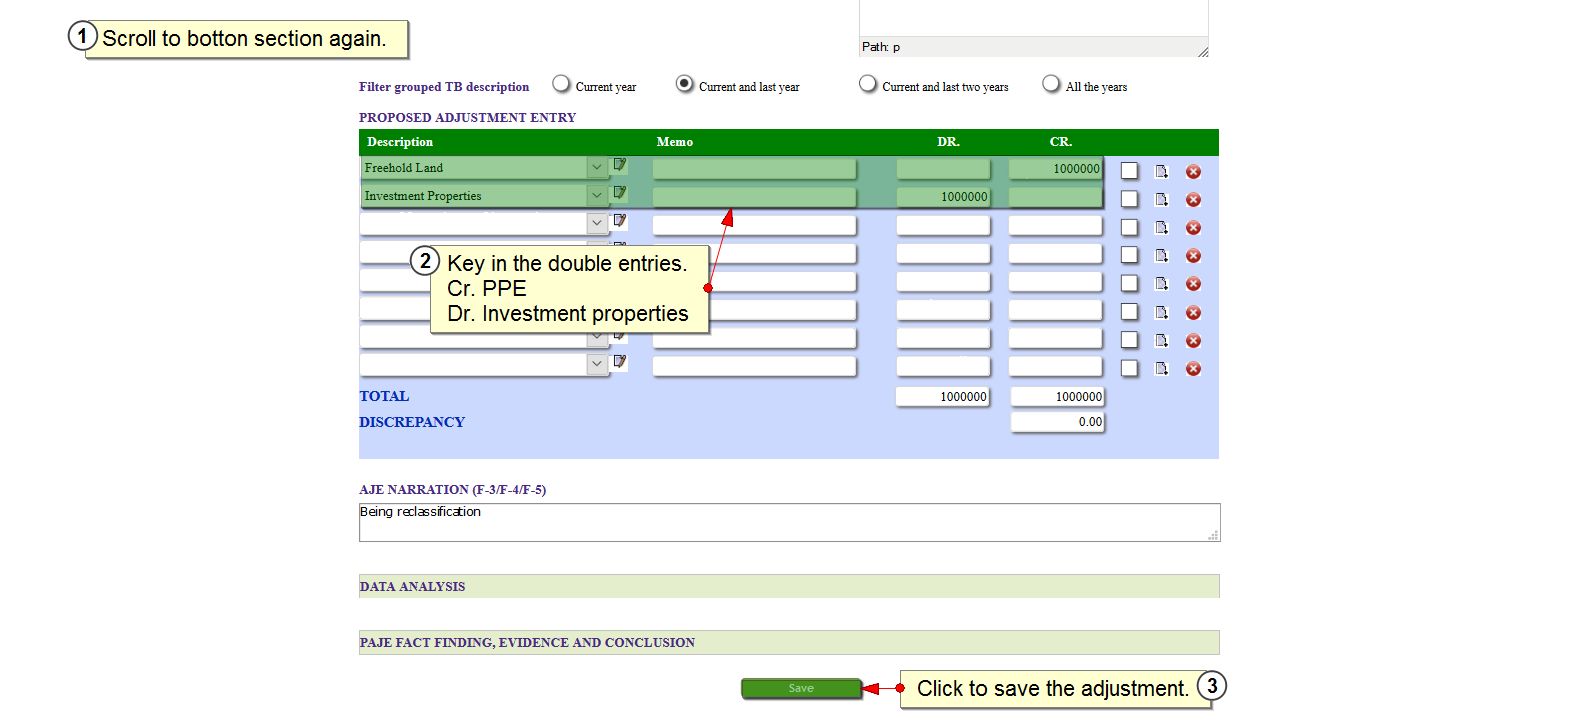Click the document icon on Freehold Land row
1578x724 pixels.
click(x=1161, y=172)
